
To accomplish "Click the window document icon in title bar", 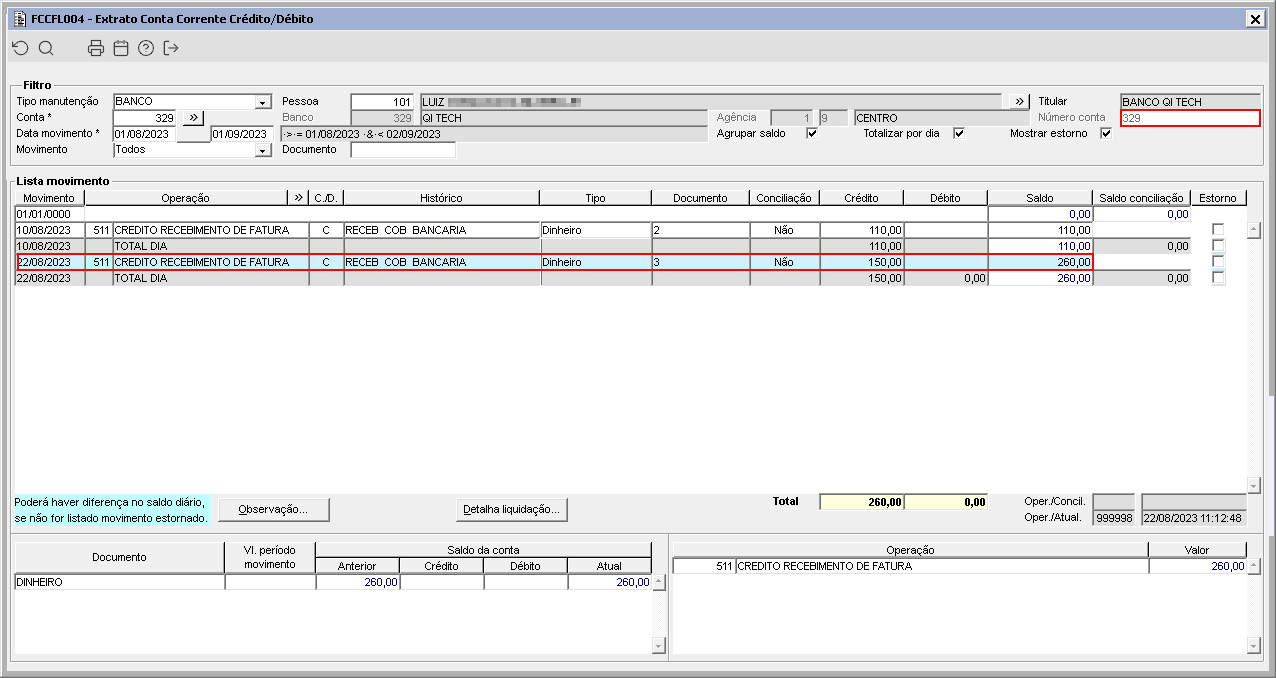I will (x=19, y=18).
